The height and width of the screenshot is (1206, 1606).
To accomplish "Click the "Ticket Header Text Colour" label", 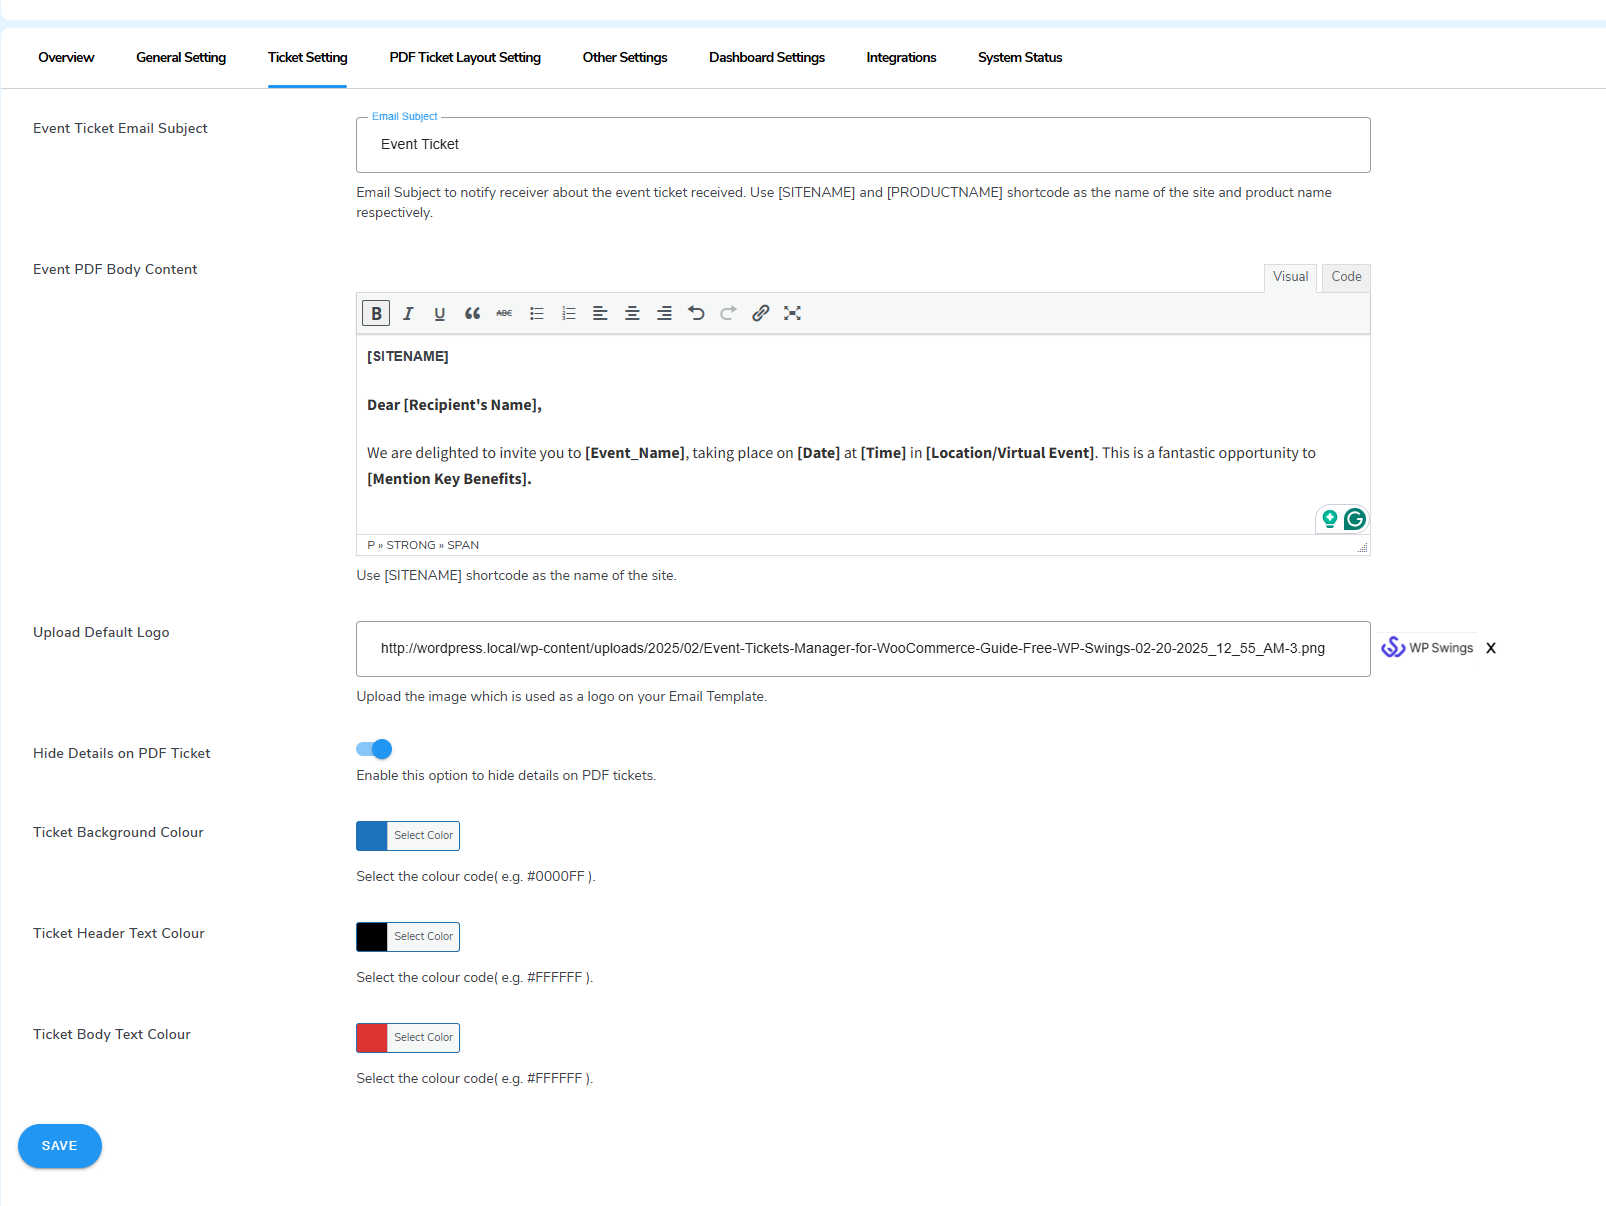I will (x=119, y=933).
